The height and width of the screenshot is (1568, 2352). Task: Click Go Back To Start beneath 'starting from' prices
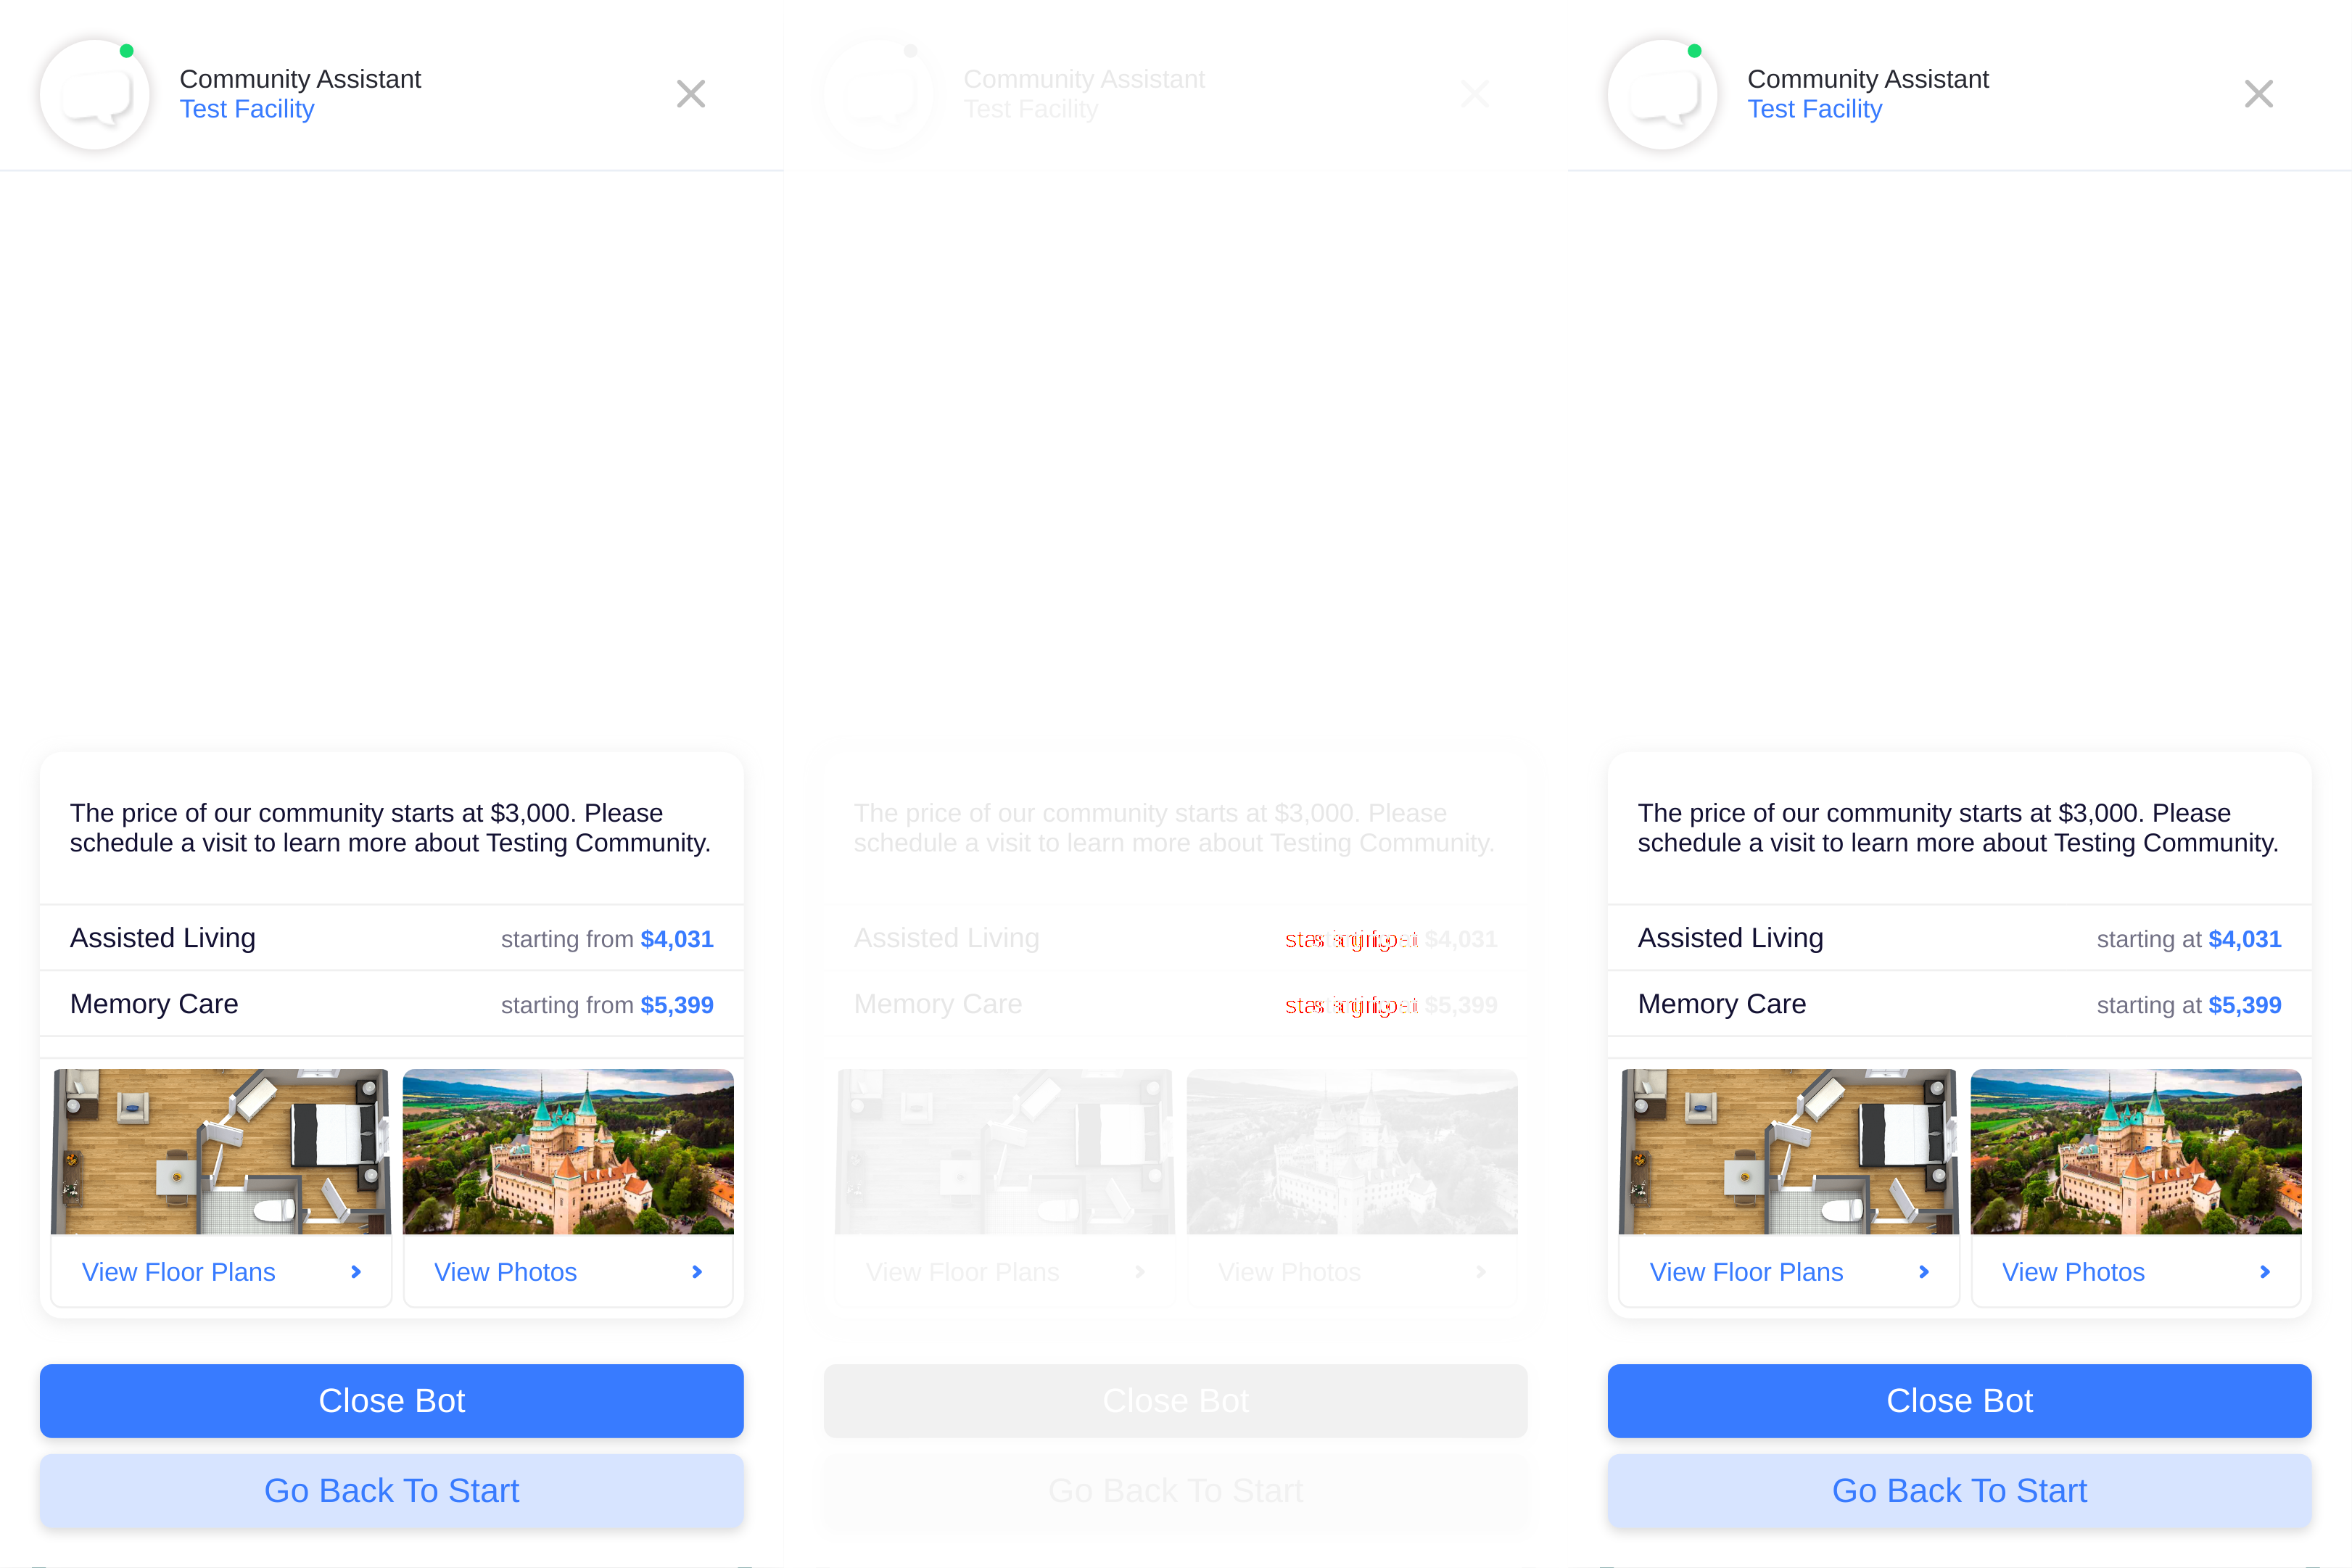coord(392,1491)
